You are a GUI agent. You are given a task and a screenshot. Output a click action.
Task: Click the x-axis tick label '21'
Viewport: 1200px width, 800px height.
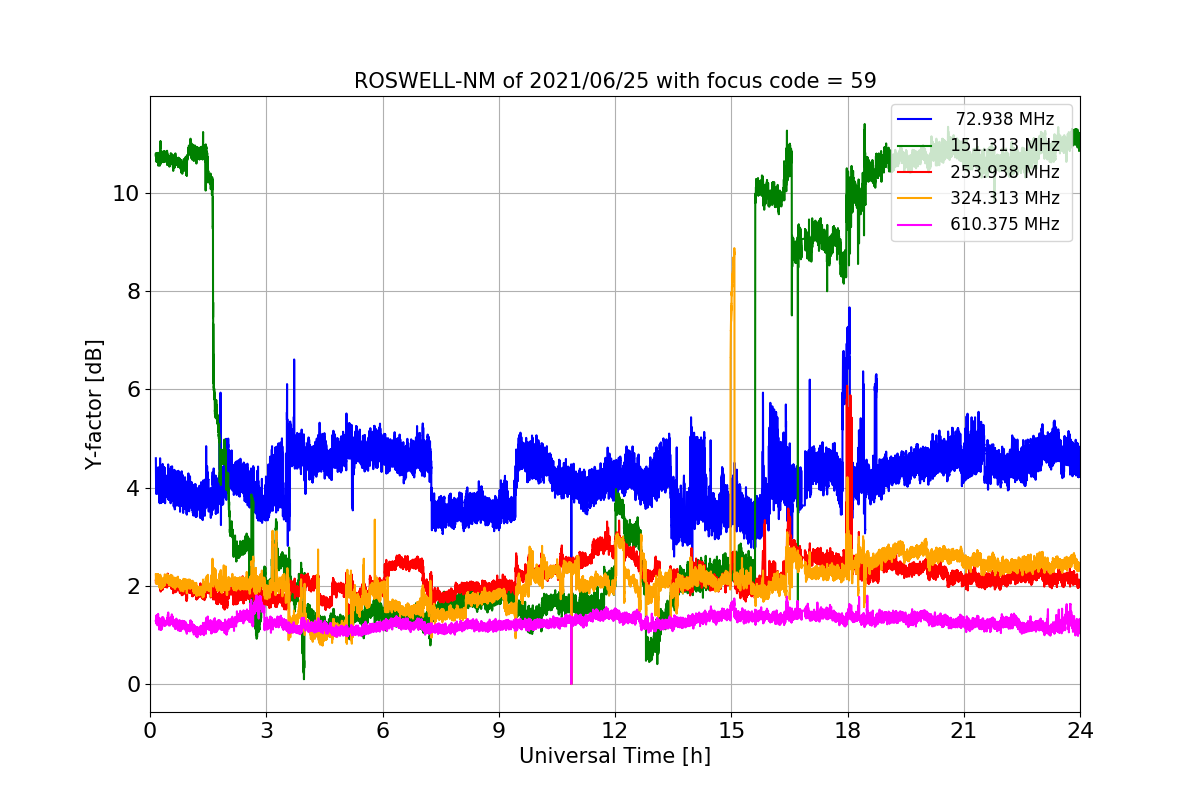[964, 731]
